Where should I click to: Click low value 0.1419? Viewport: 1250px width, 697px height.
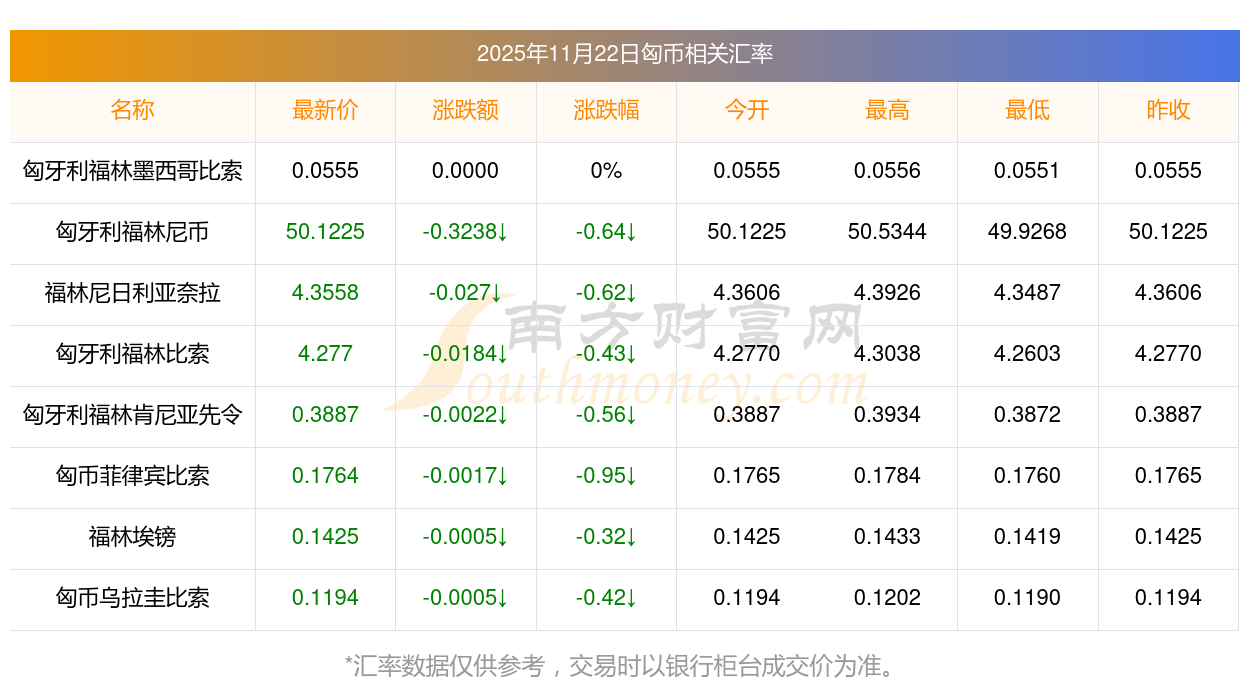click(x=1028, y=537)
